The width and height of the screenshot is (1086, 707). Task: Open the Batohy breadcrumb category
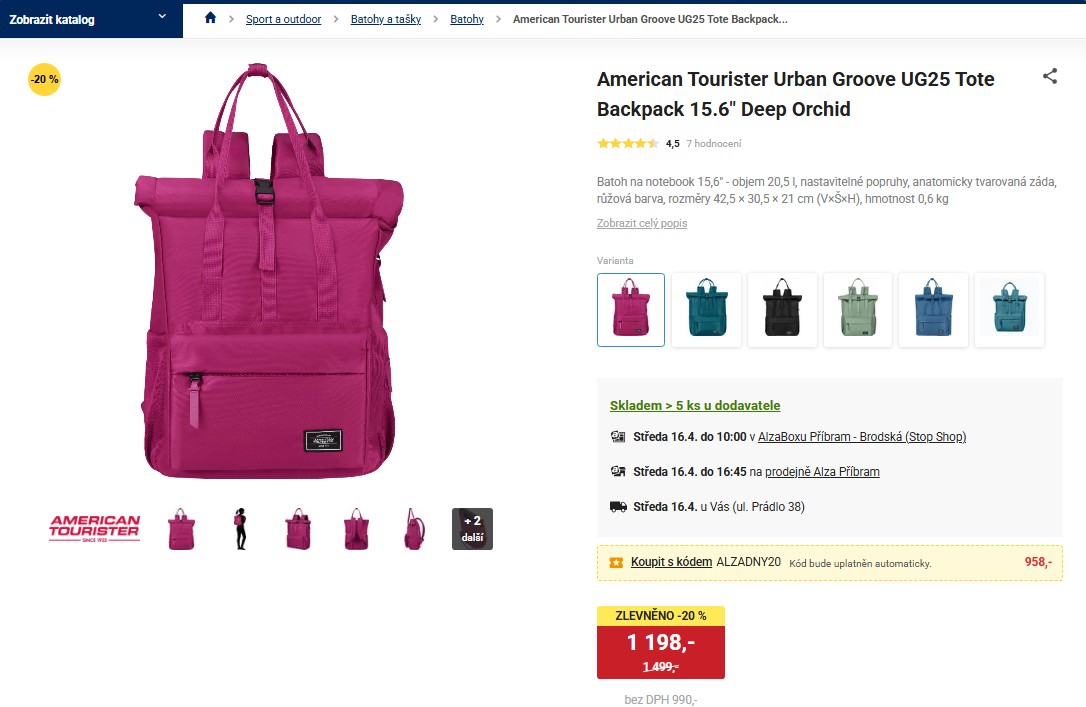(x=467, y=19)
